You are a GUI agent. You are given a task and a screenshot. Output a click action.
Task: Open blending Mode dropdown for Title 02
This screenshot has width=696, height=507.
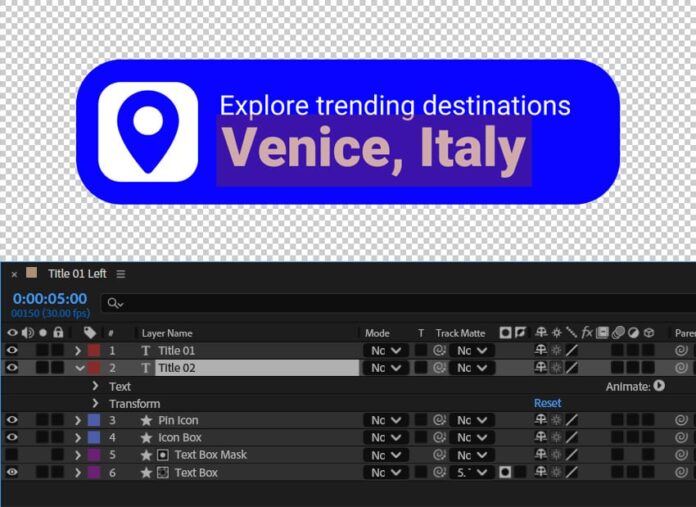tap(386, 368)
